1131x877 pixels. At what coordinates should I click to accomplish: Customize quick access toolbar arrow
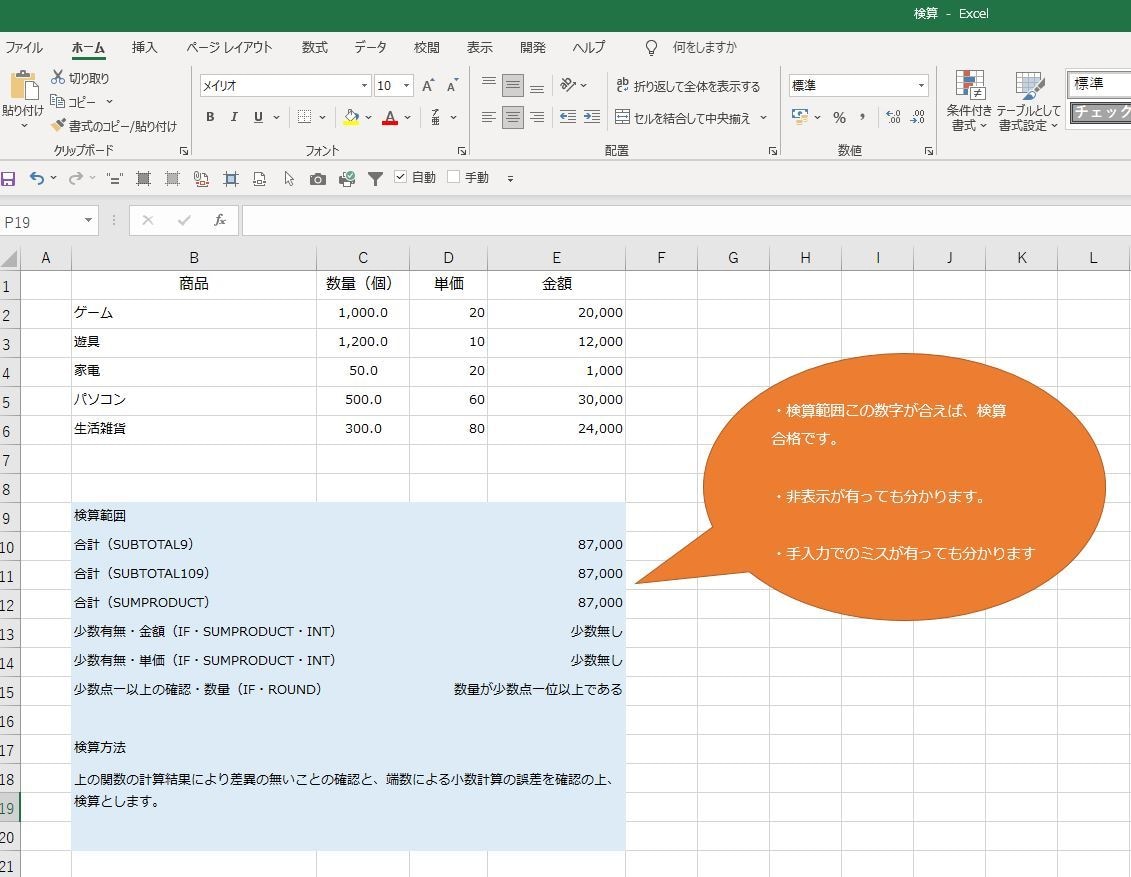tap(510, 179)
